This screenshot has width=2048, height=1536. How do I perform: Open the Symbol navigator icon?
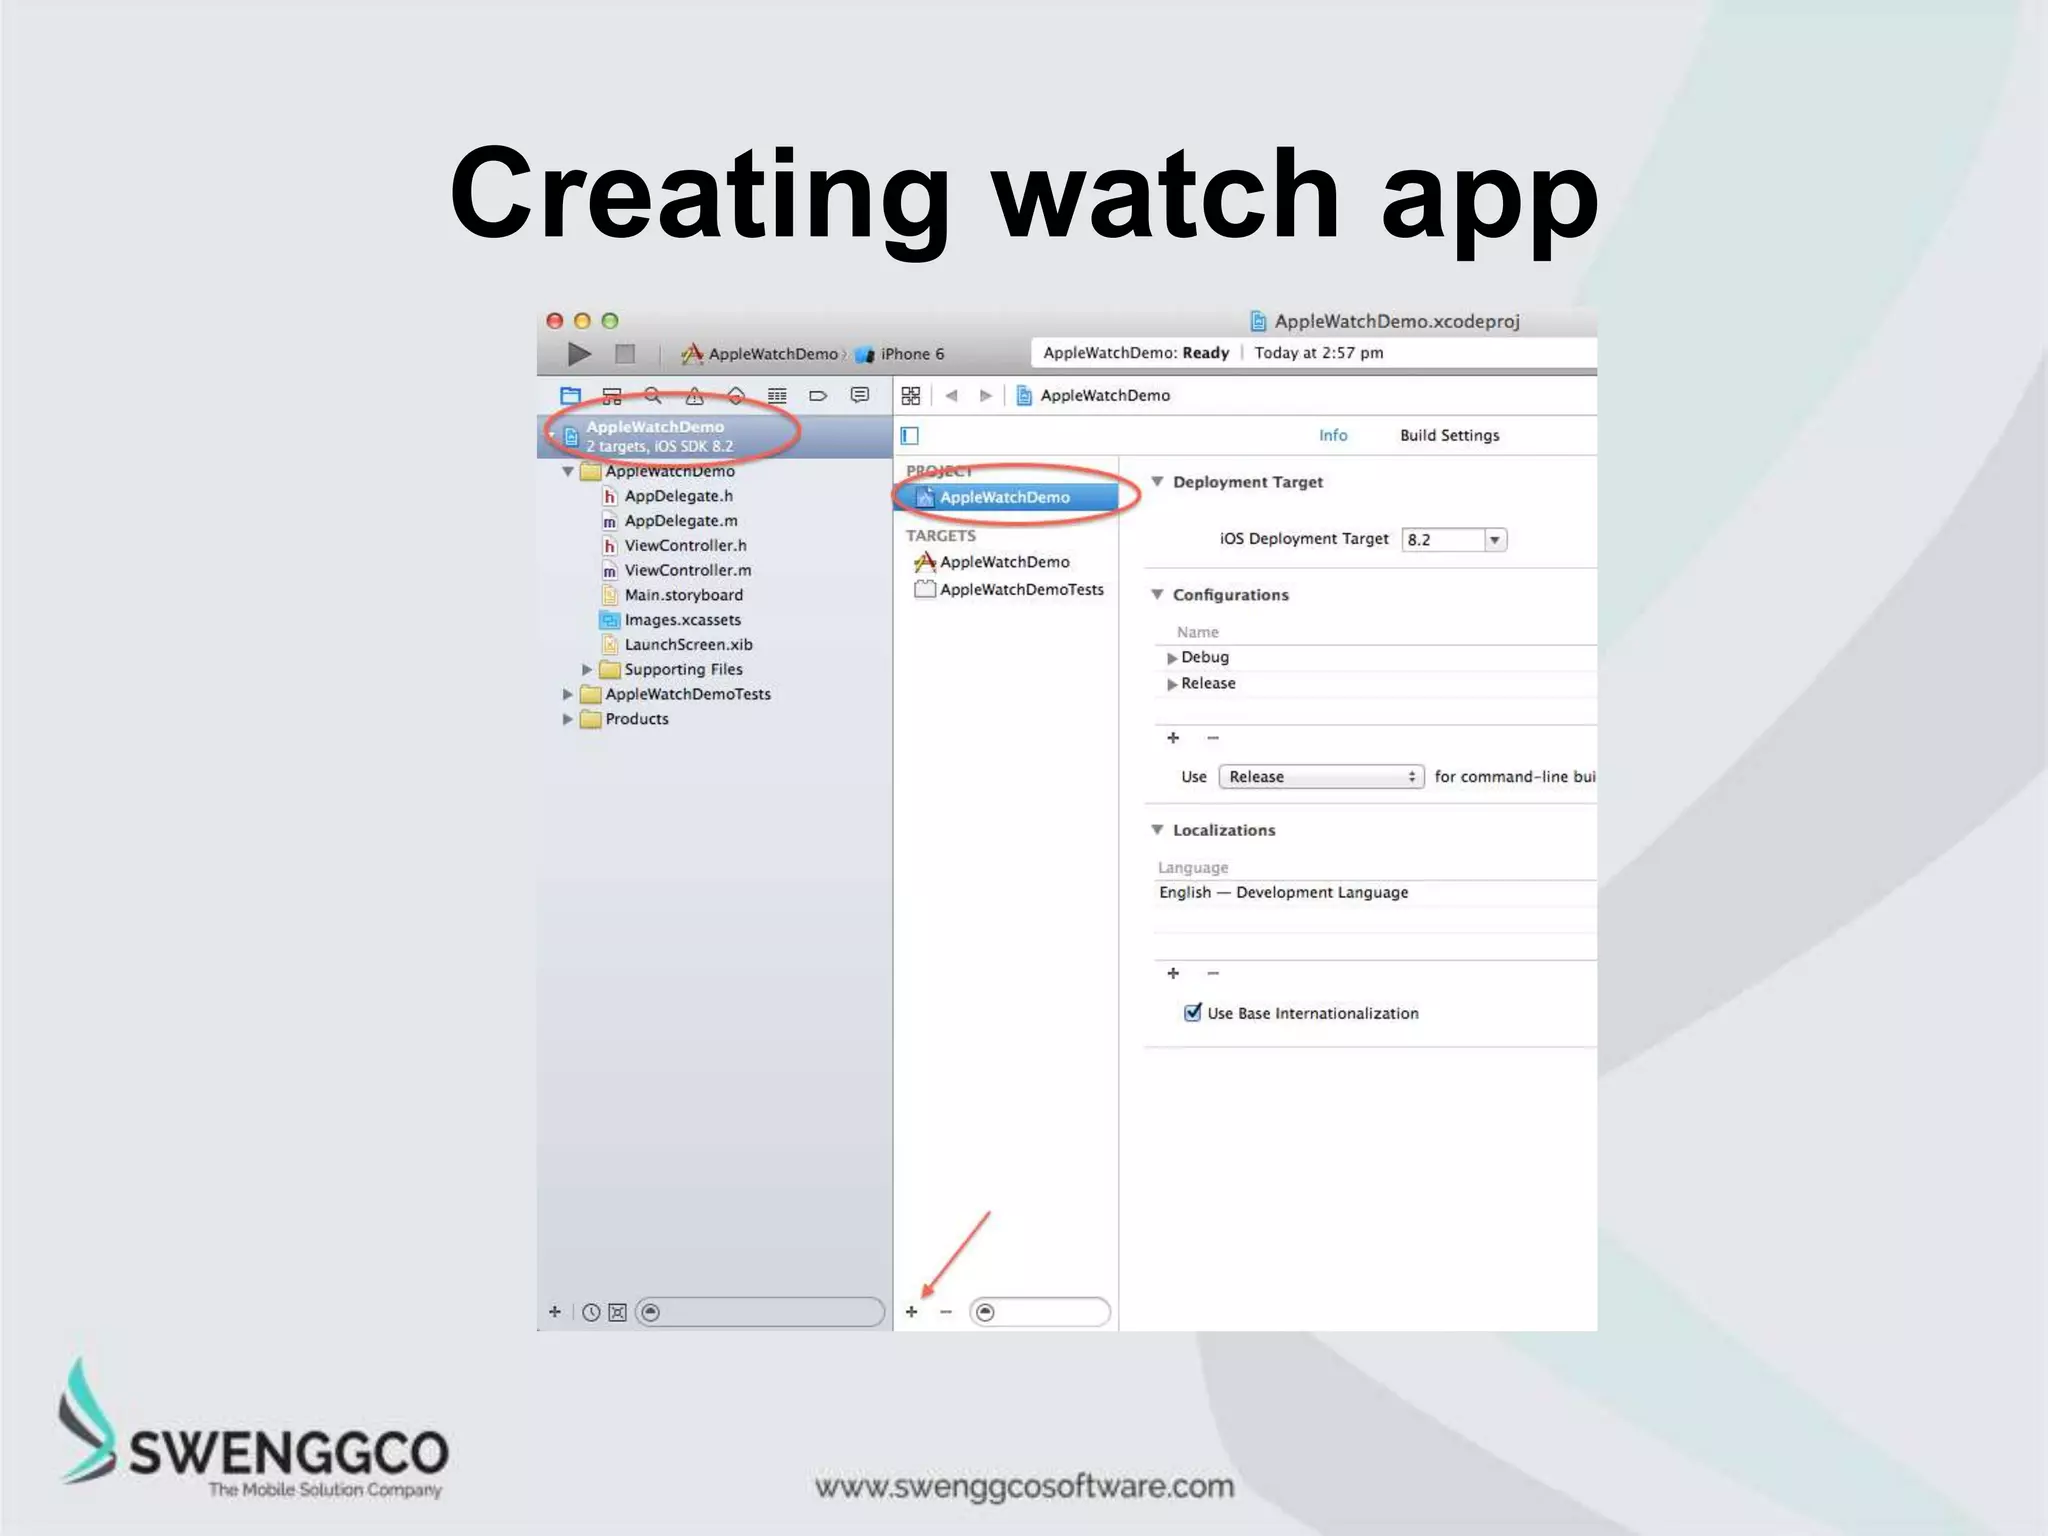[612, 396]
